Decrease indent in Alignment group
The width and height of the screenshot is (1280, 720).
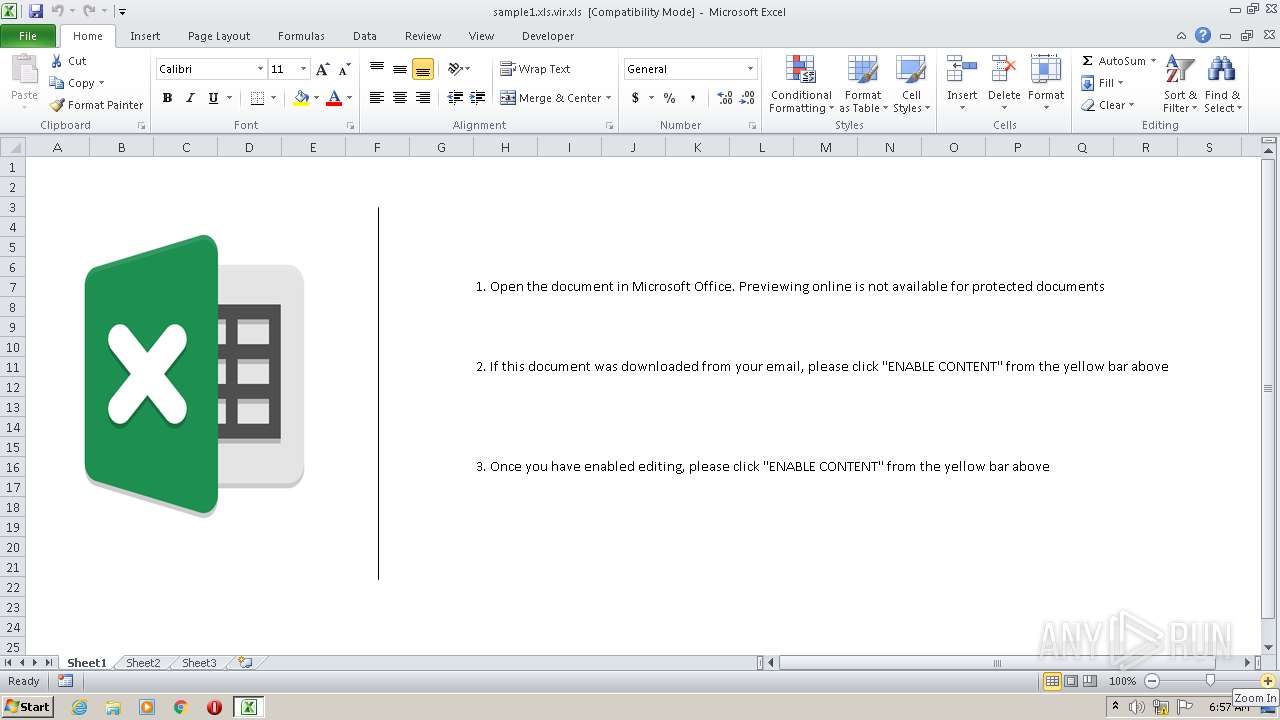tap(455, 98)
